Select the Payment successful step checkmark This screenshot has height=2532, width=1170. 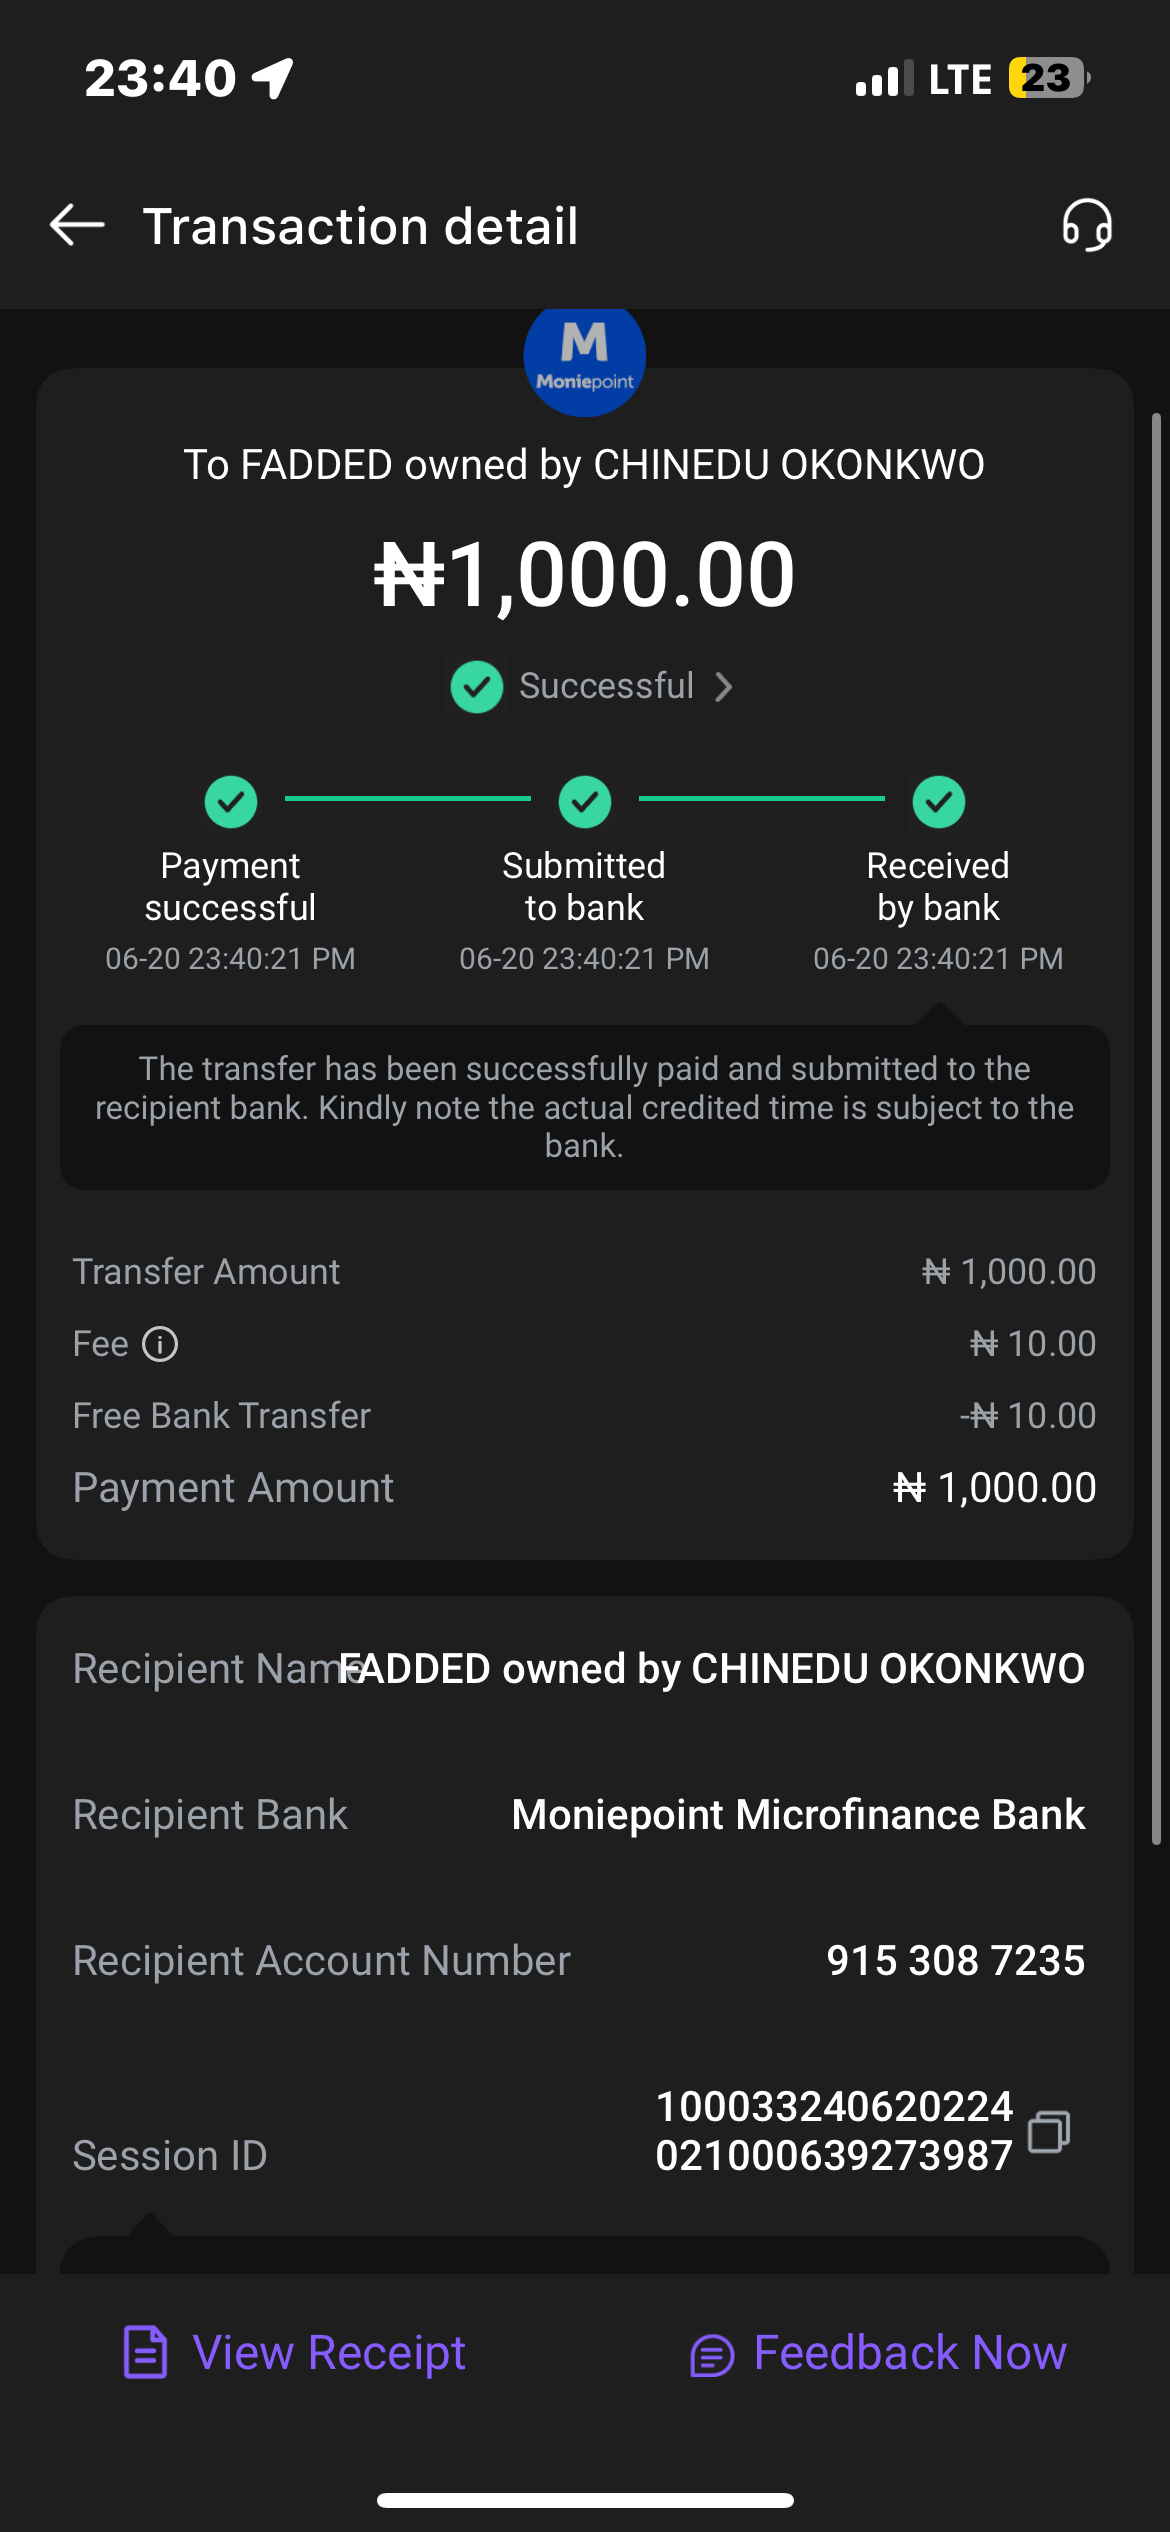tap(231, 802)
